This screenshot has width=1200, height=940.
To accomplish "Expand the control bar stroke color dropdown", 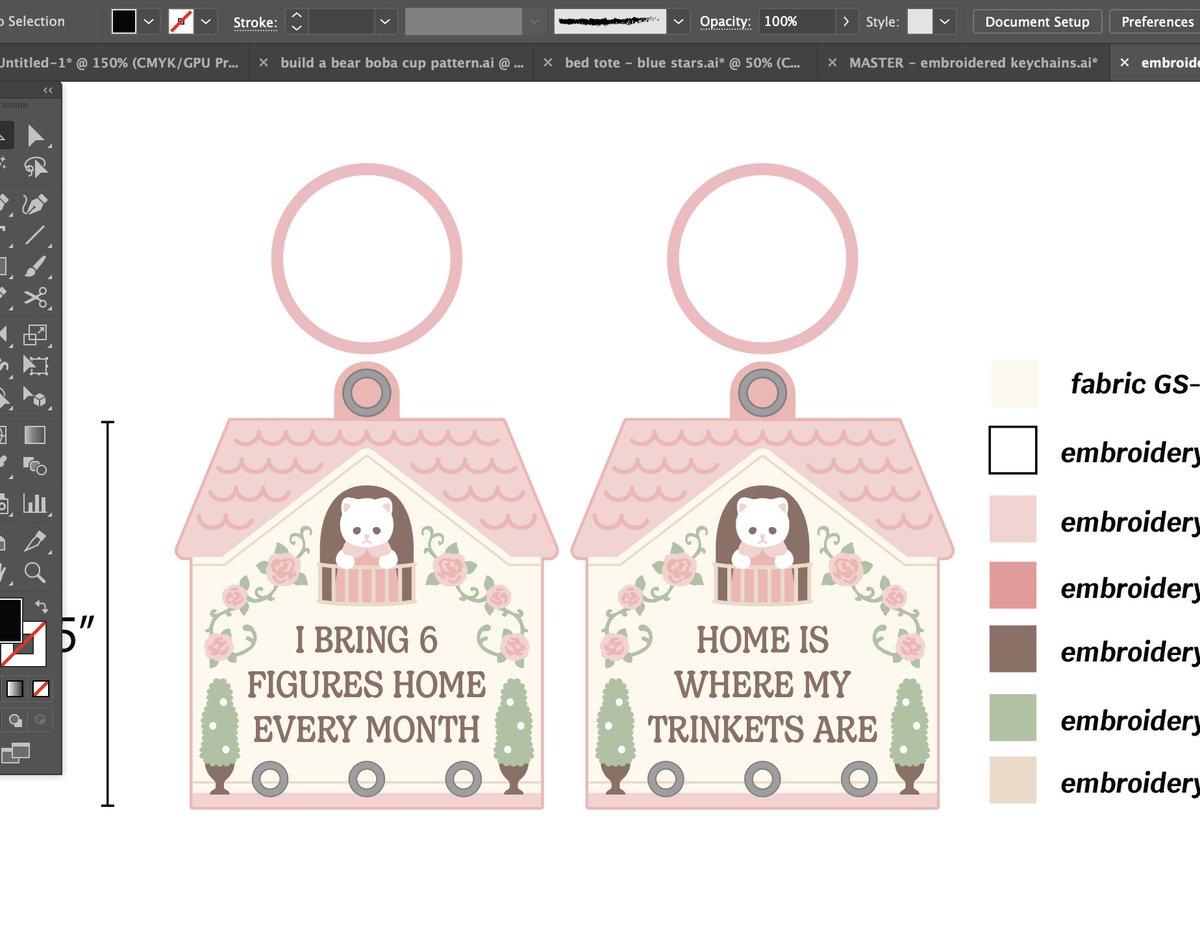I will click(x=207, y=21).
